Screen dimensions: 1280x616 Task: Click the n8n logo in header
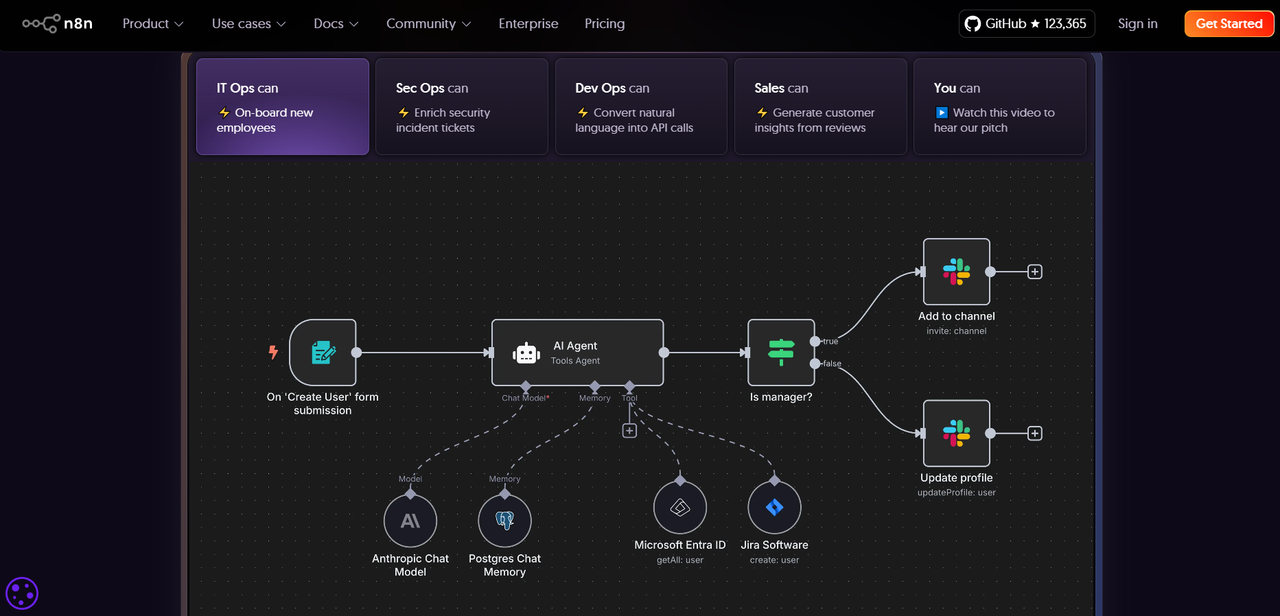pyautogui.click(x=58, y=24)
